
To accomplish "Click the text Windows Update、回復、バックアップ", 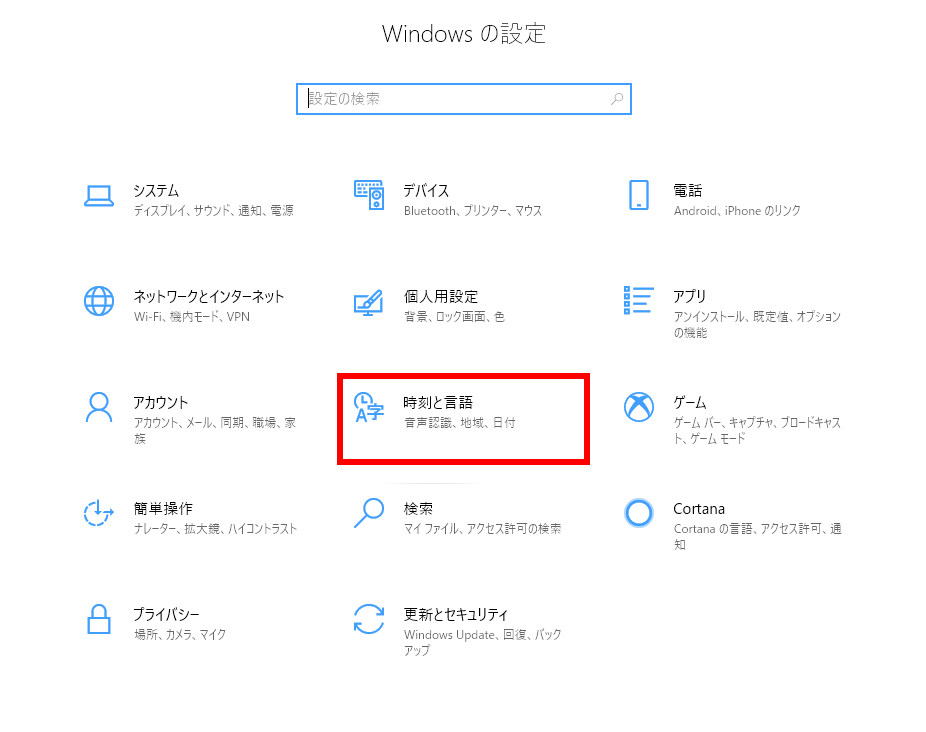I will point(482,642).
